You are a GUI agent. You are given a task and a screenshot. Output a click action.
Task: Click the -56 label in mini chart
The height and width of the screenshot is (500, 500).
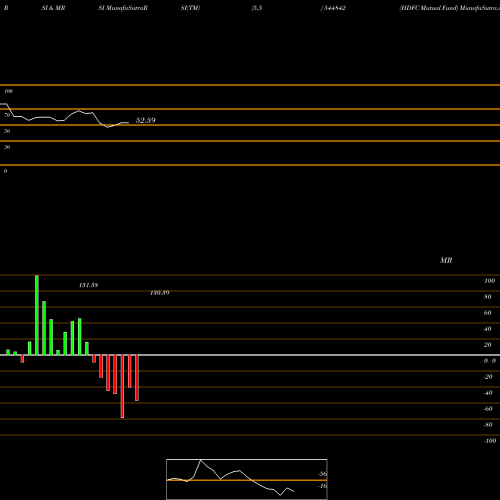(322, 474)
